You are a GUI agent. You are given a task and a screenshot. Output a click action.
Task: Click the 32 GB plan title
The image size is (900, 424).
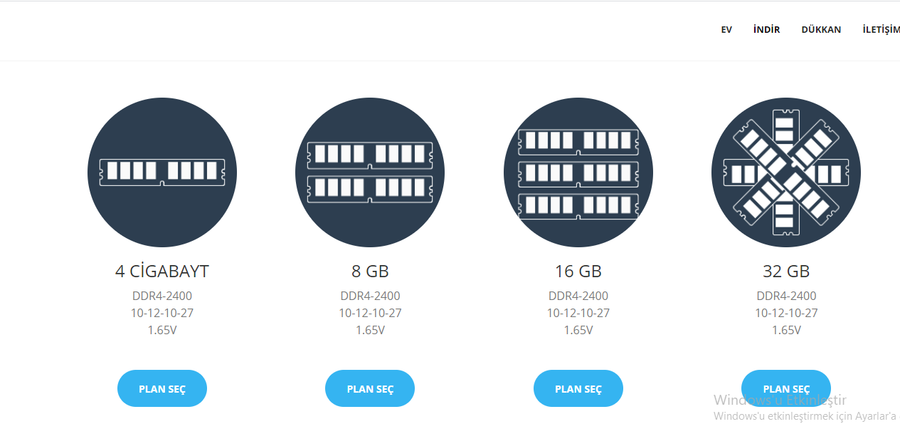click(786, 271)
